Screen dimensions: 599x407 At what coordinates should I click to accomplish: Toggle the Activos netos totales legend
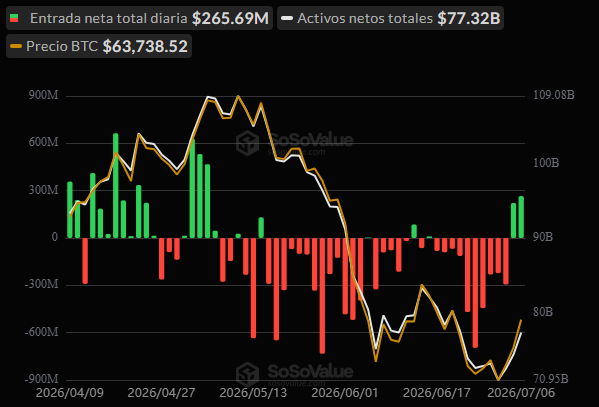390,18
